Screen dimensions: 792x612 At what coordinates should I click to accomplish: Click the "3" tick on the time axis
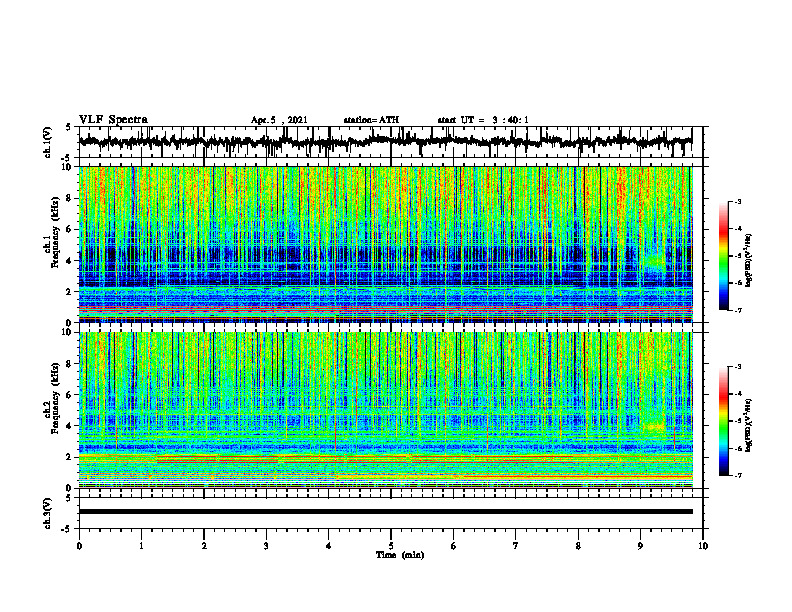click(266, 546)
